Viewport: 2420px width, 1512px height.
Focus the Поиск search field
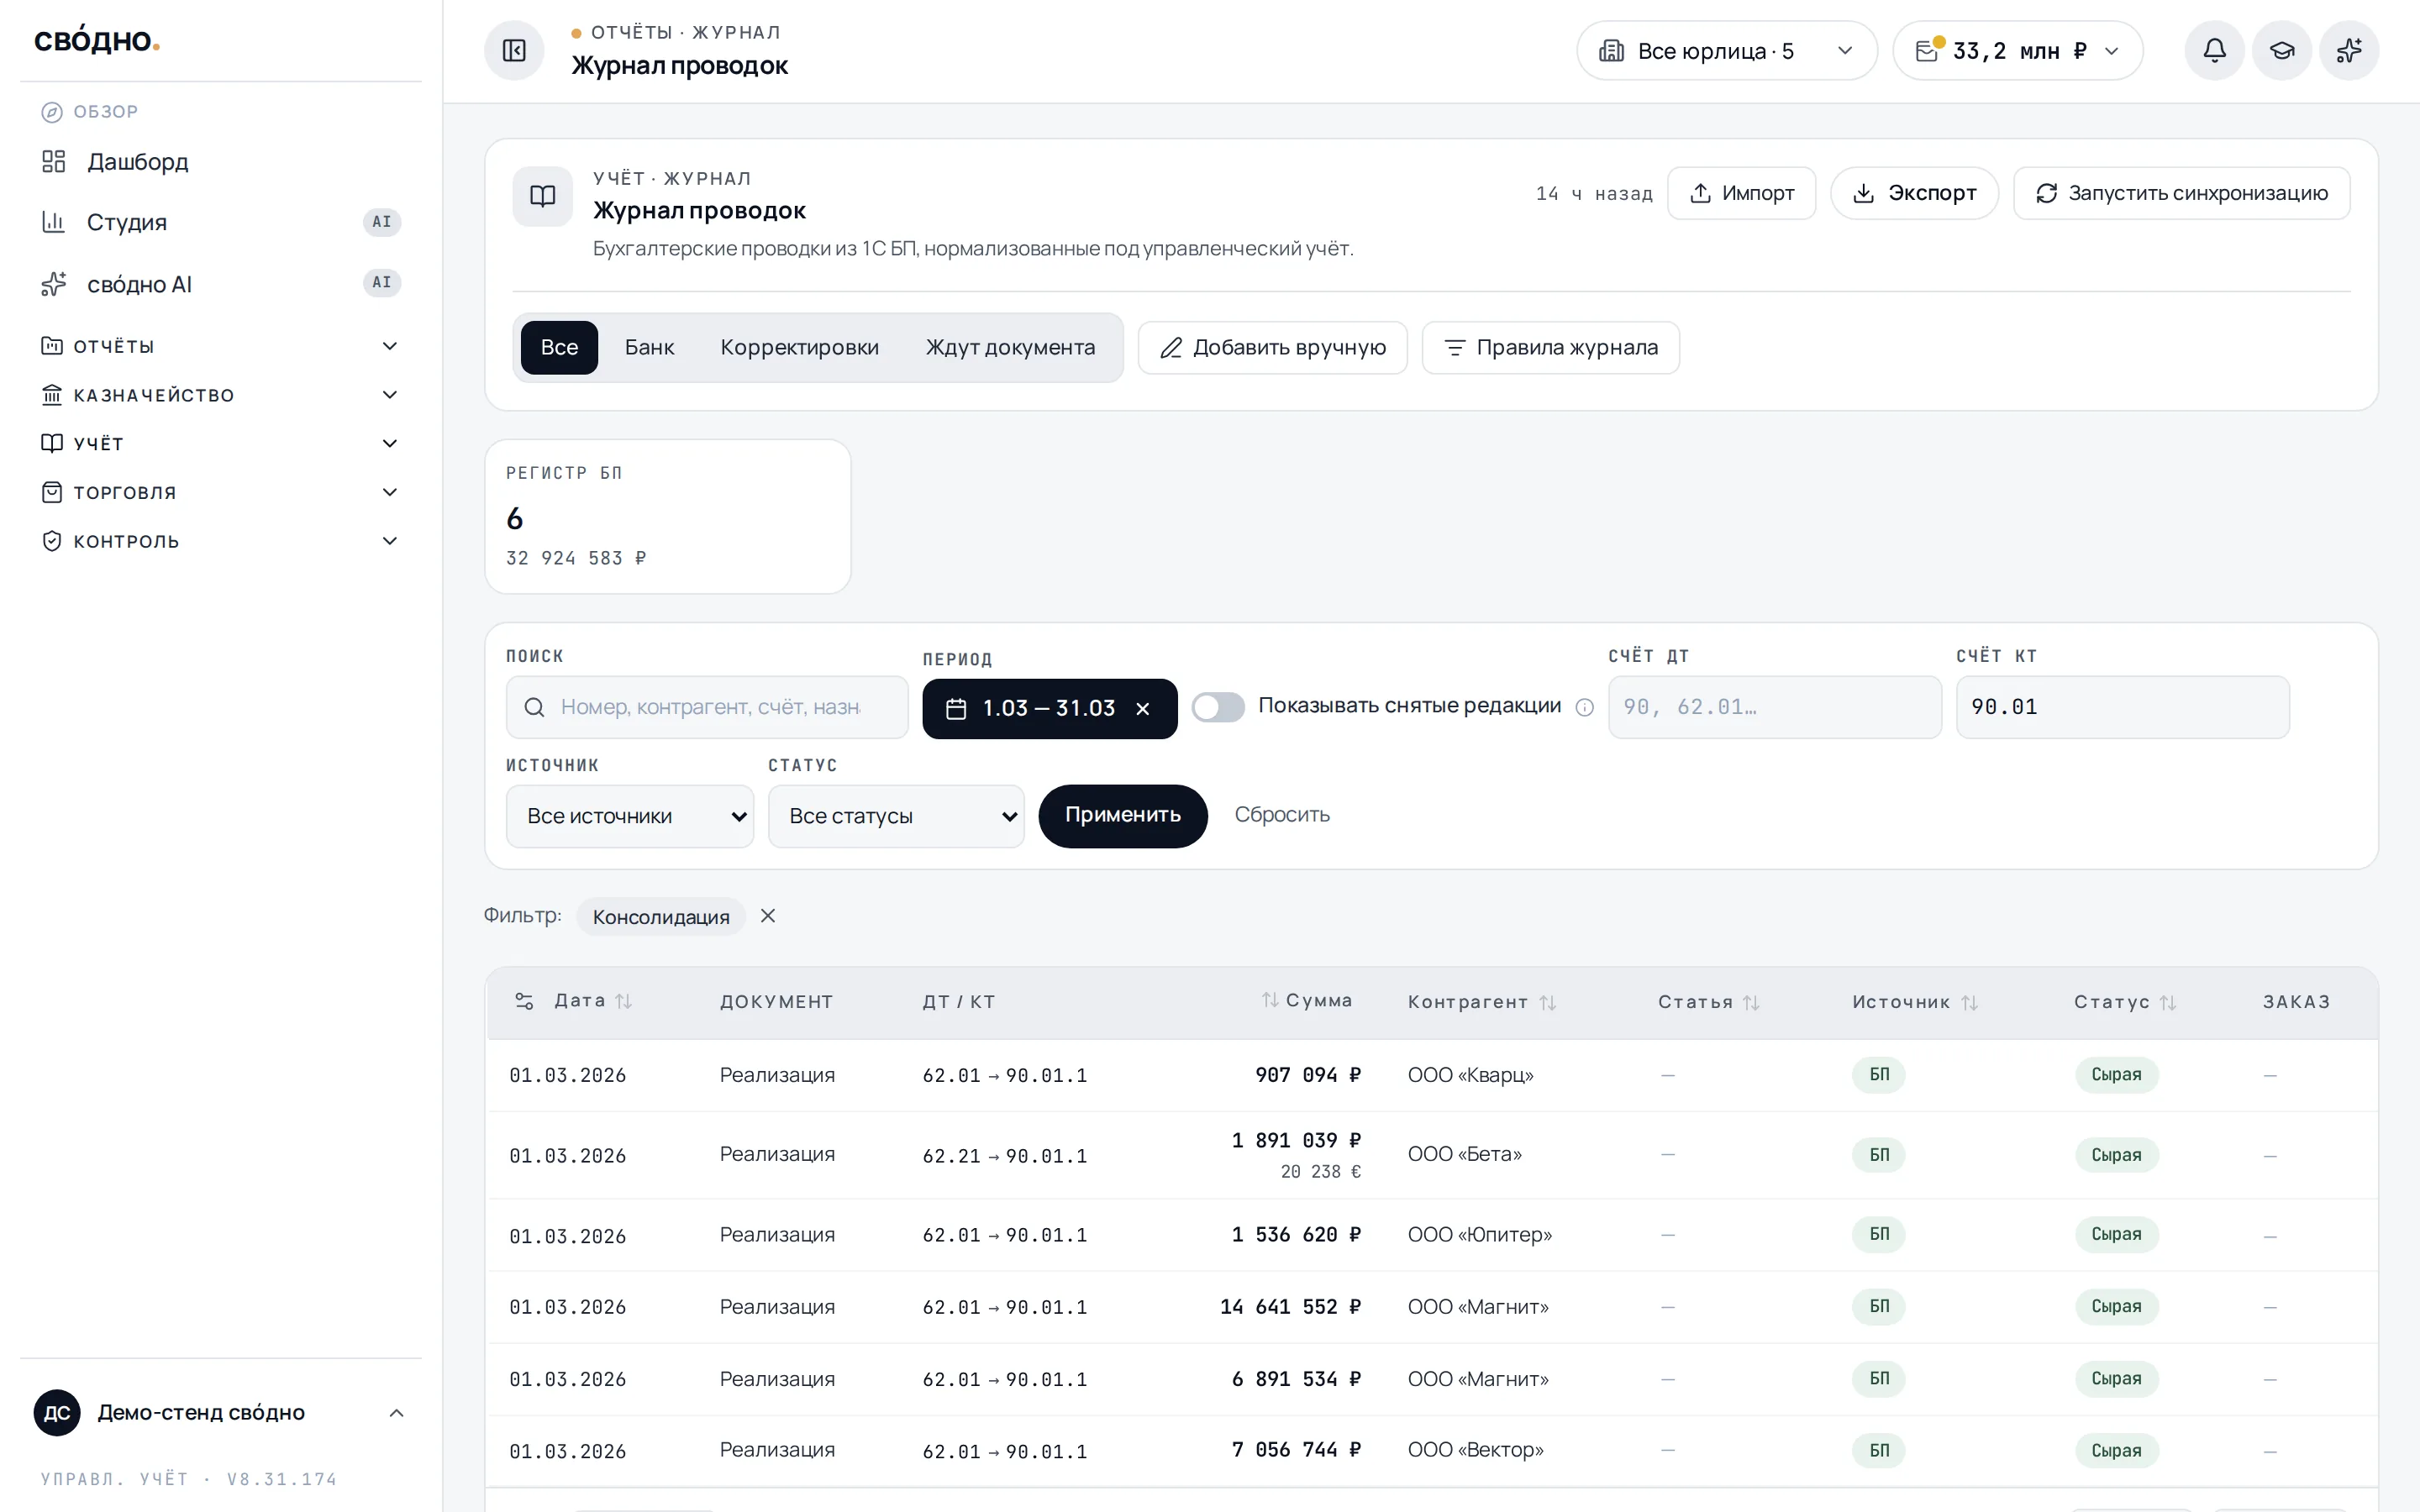(707, 707)
